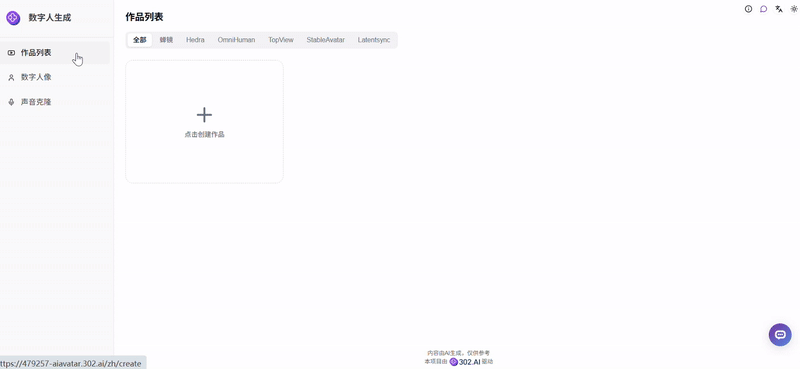
Task: Click the 内容由AI生成，仅供参考 footer text
Action: pos(458,353)
